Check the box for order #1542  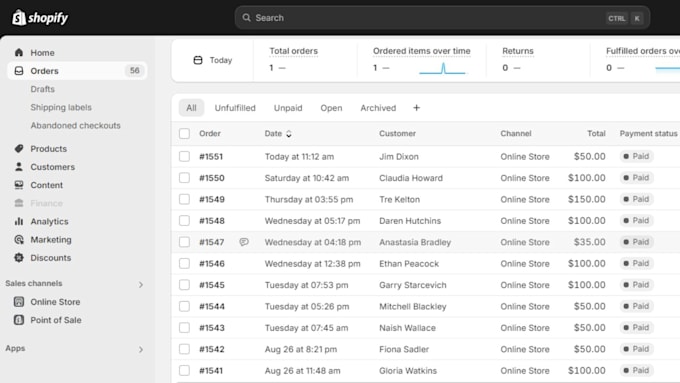(184, 349)
